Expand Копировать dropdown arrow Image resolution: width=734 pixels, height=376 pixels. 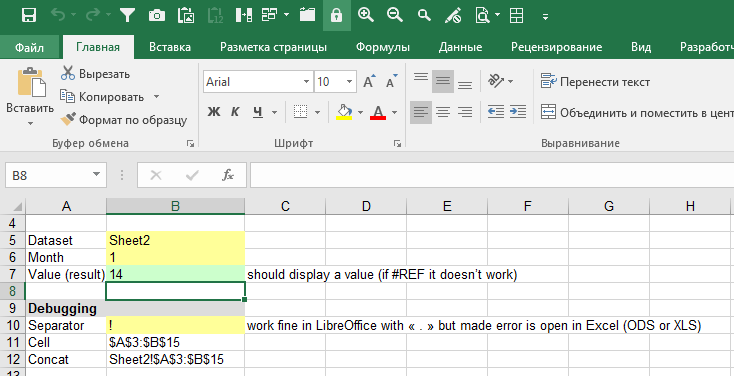(156, 97)
